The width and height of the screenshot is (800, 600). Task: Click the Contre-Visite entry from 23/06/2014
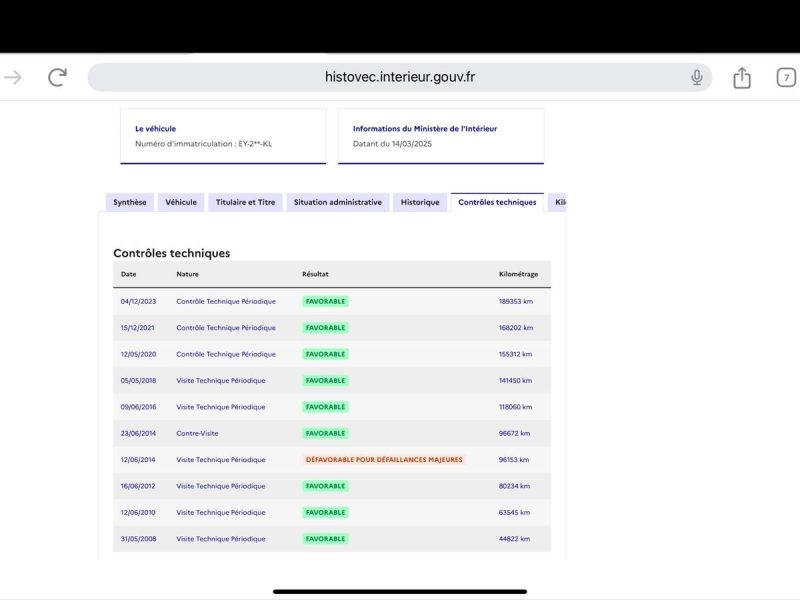197,433
